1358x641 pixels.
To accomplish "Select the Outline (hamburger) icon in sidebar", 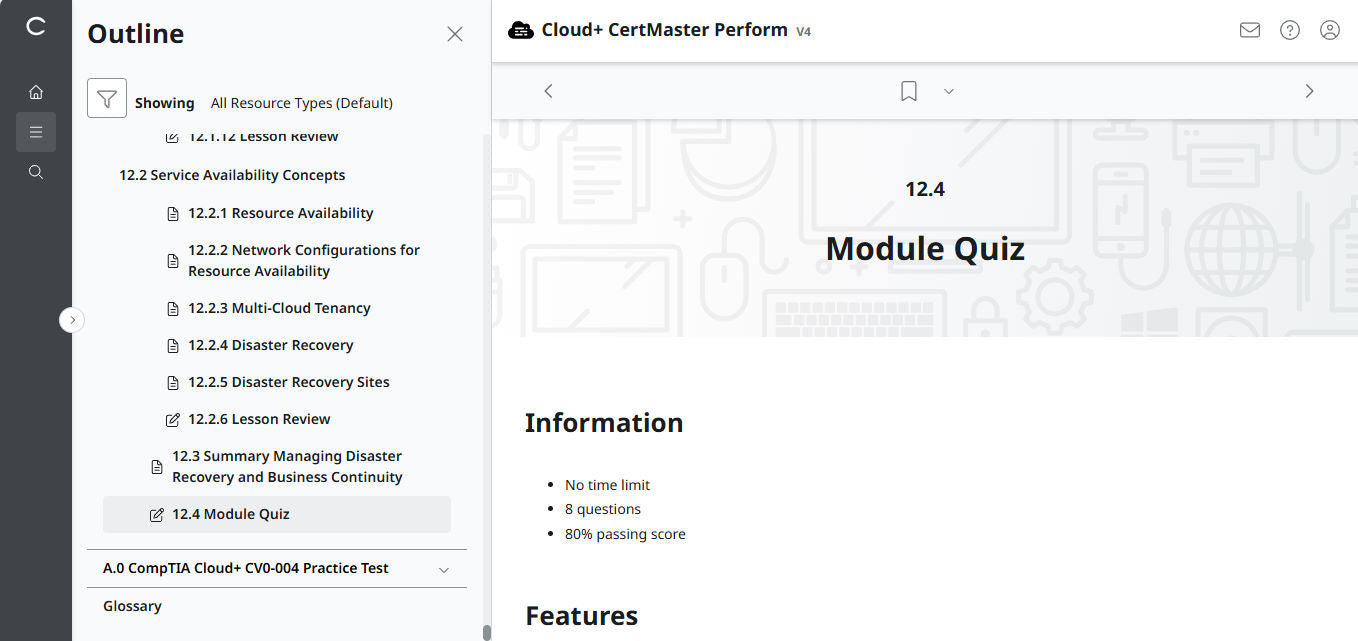I will point(36,131).
